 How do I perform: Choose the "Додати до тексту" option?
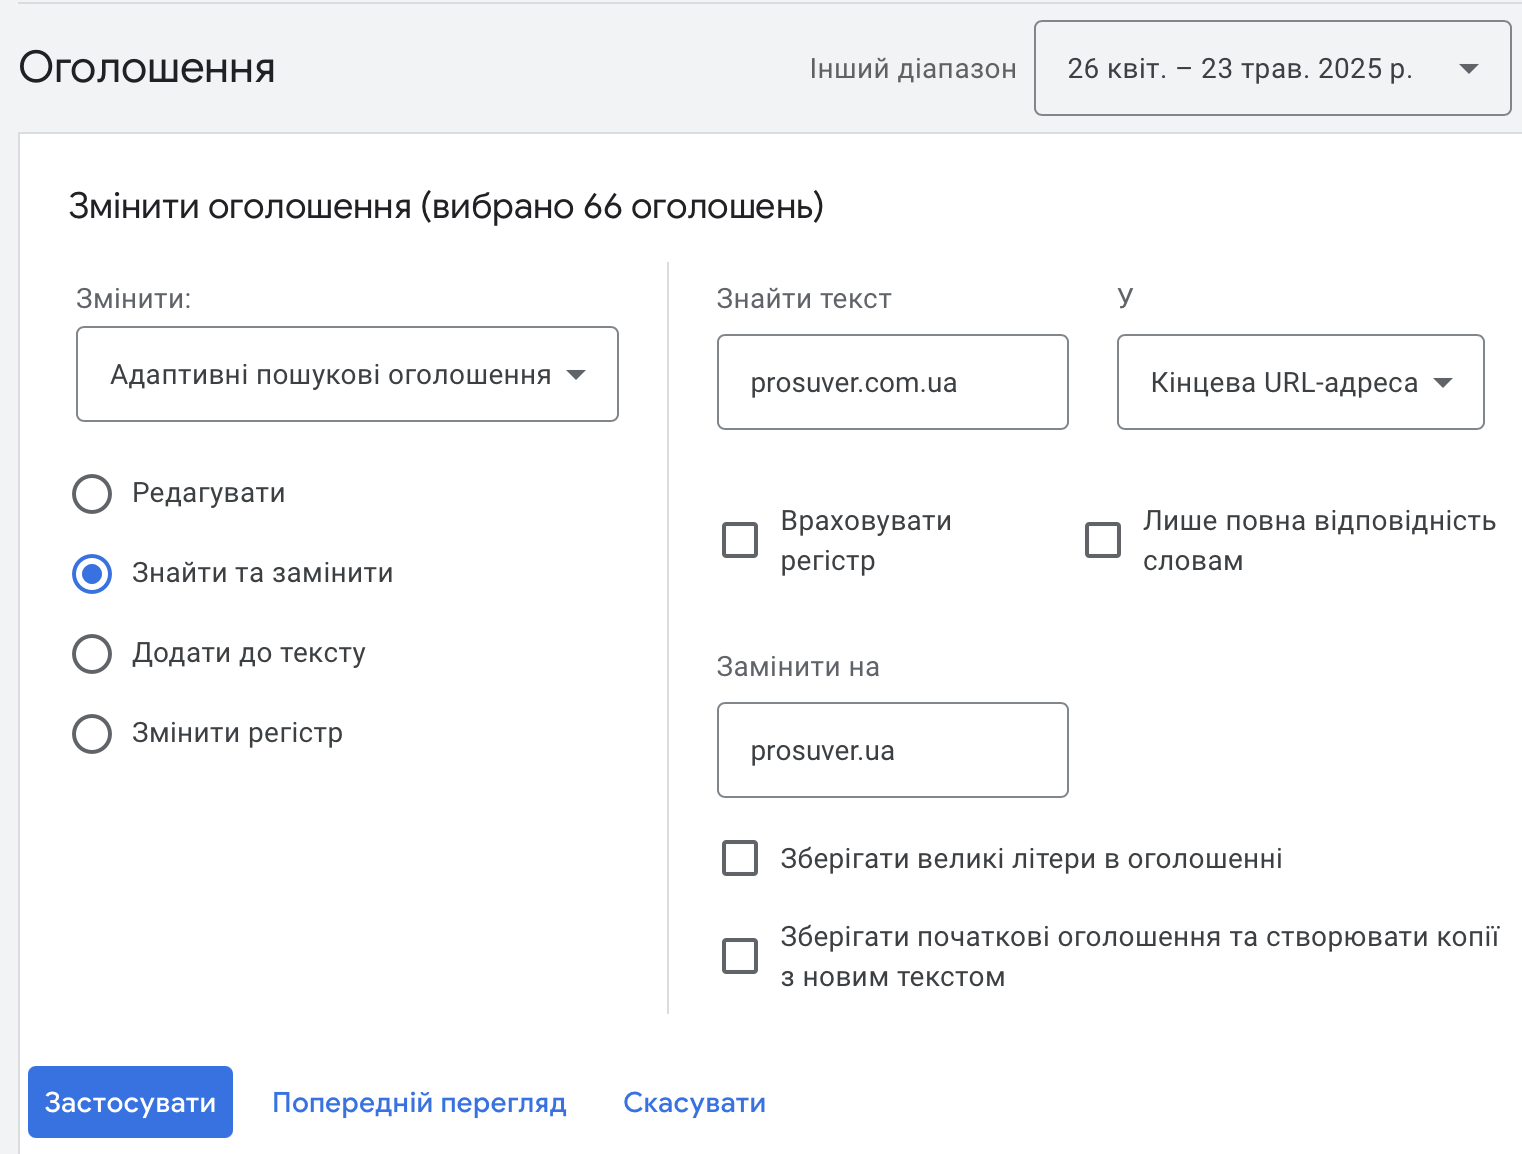[x=91, y=653]
